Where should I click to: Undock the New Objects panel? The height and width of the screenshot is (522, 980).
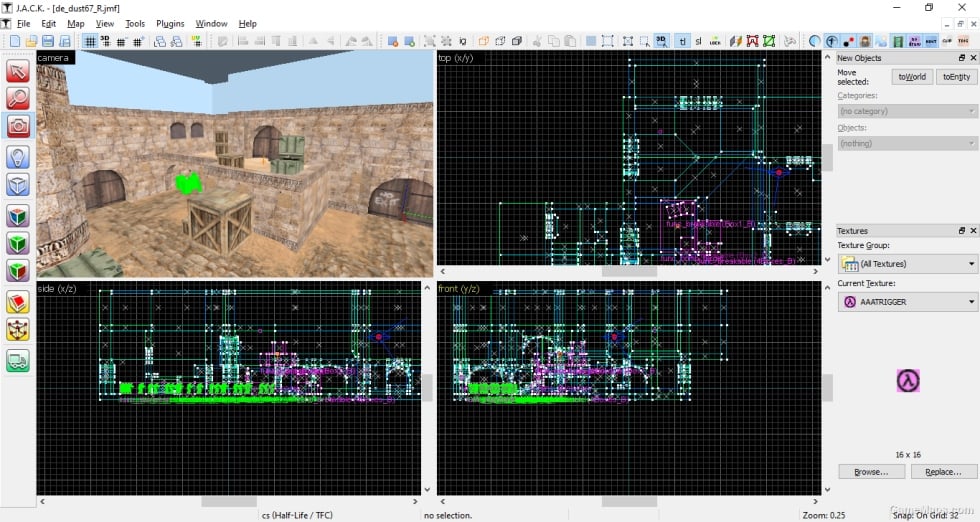coord(962,58)
